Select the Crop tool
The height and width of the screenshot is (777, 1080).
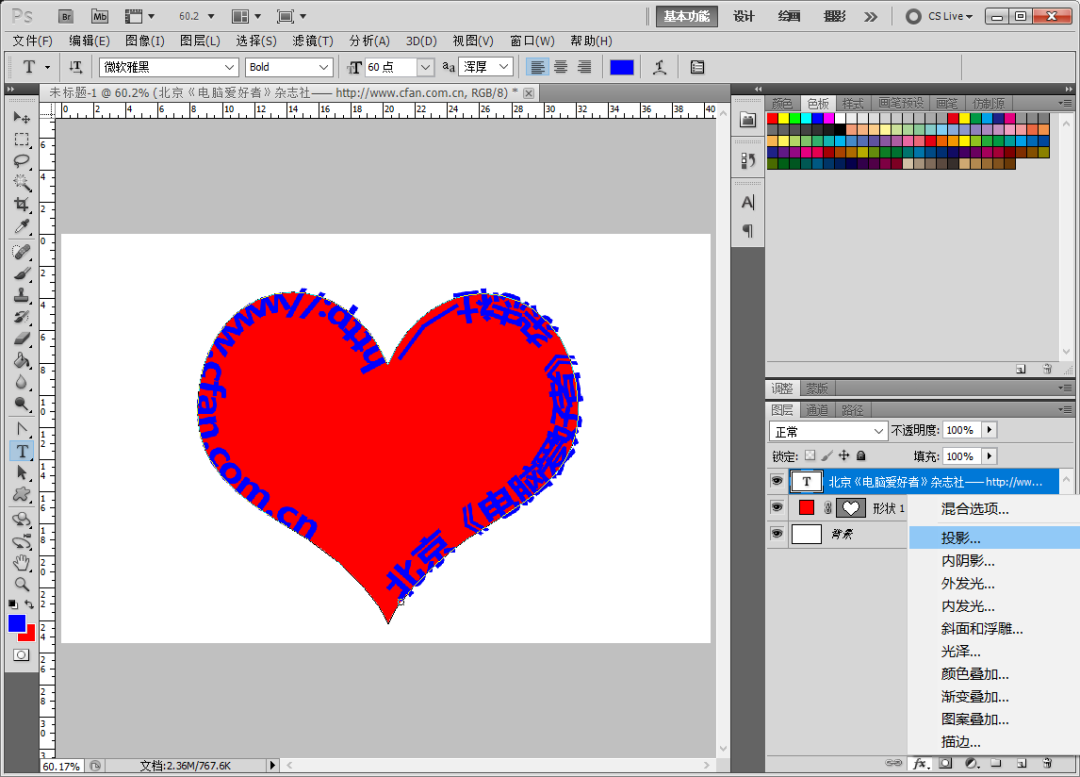pos(21,205)
